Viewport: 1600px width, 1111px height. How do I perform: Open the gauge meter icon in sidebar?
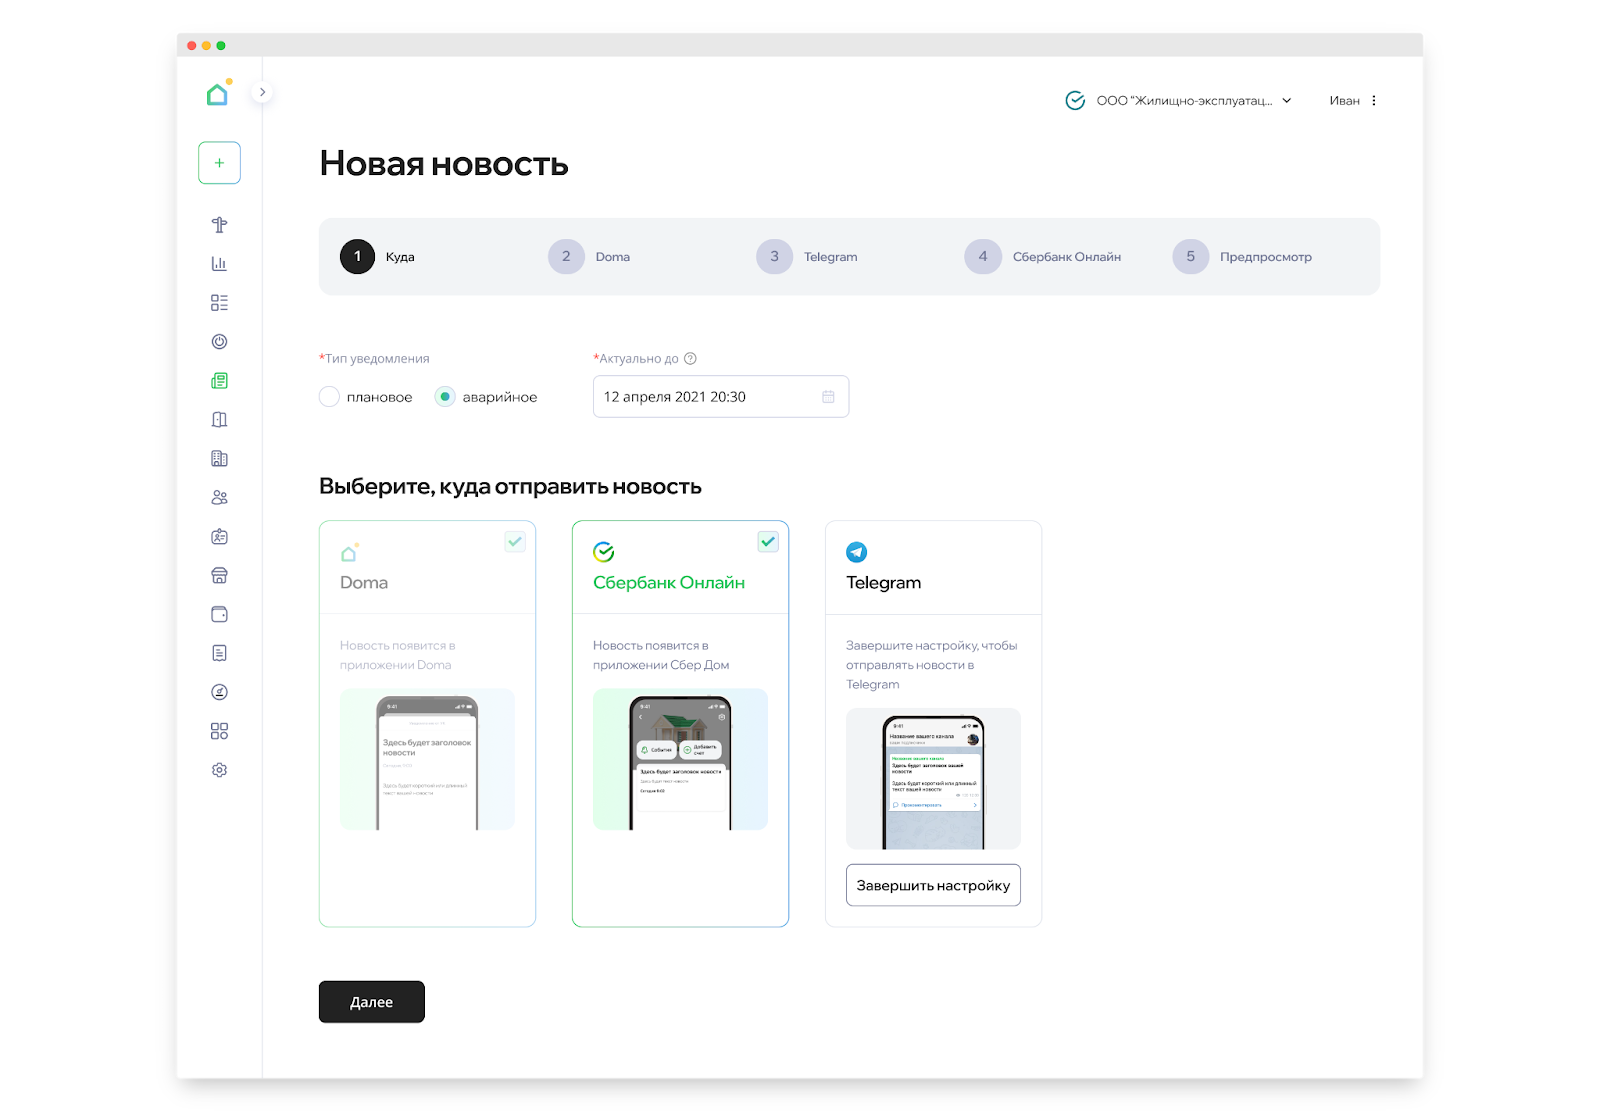coord(219,692)
